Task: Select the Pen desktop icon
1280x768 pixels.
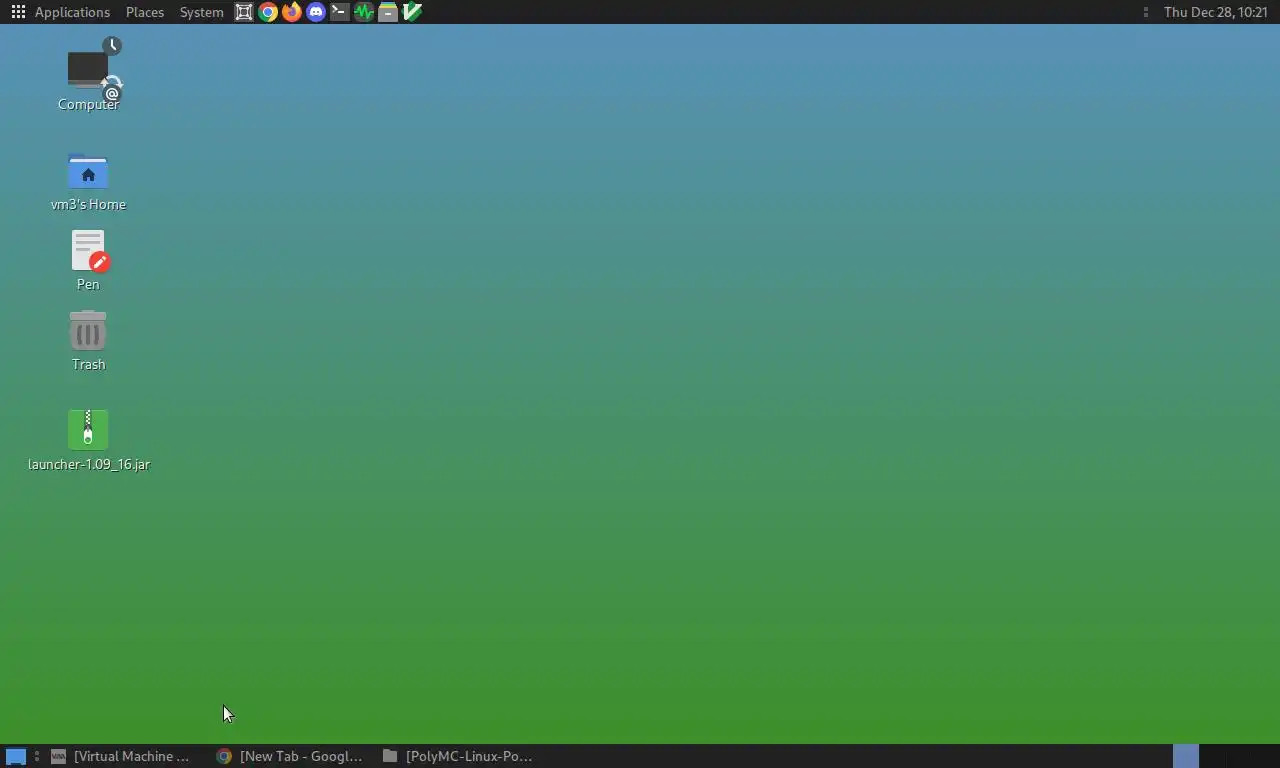Action: tap(88, 261)
